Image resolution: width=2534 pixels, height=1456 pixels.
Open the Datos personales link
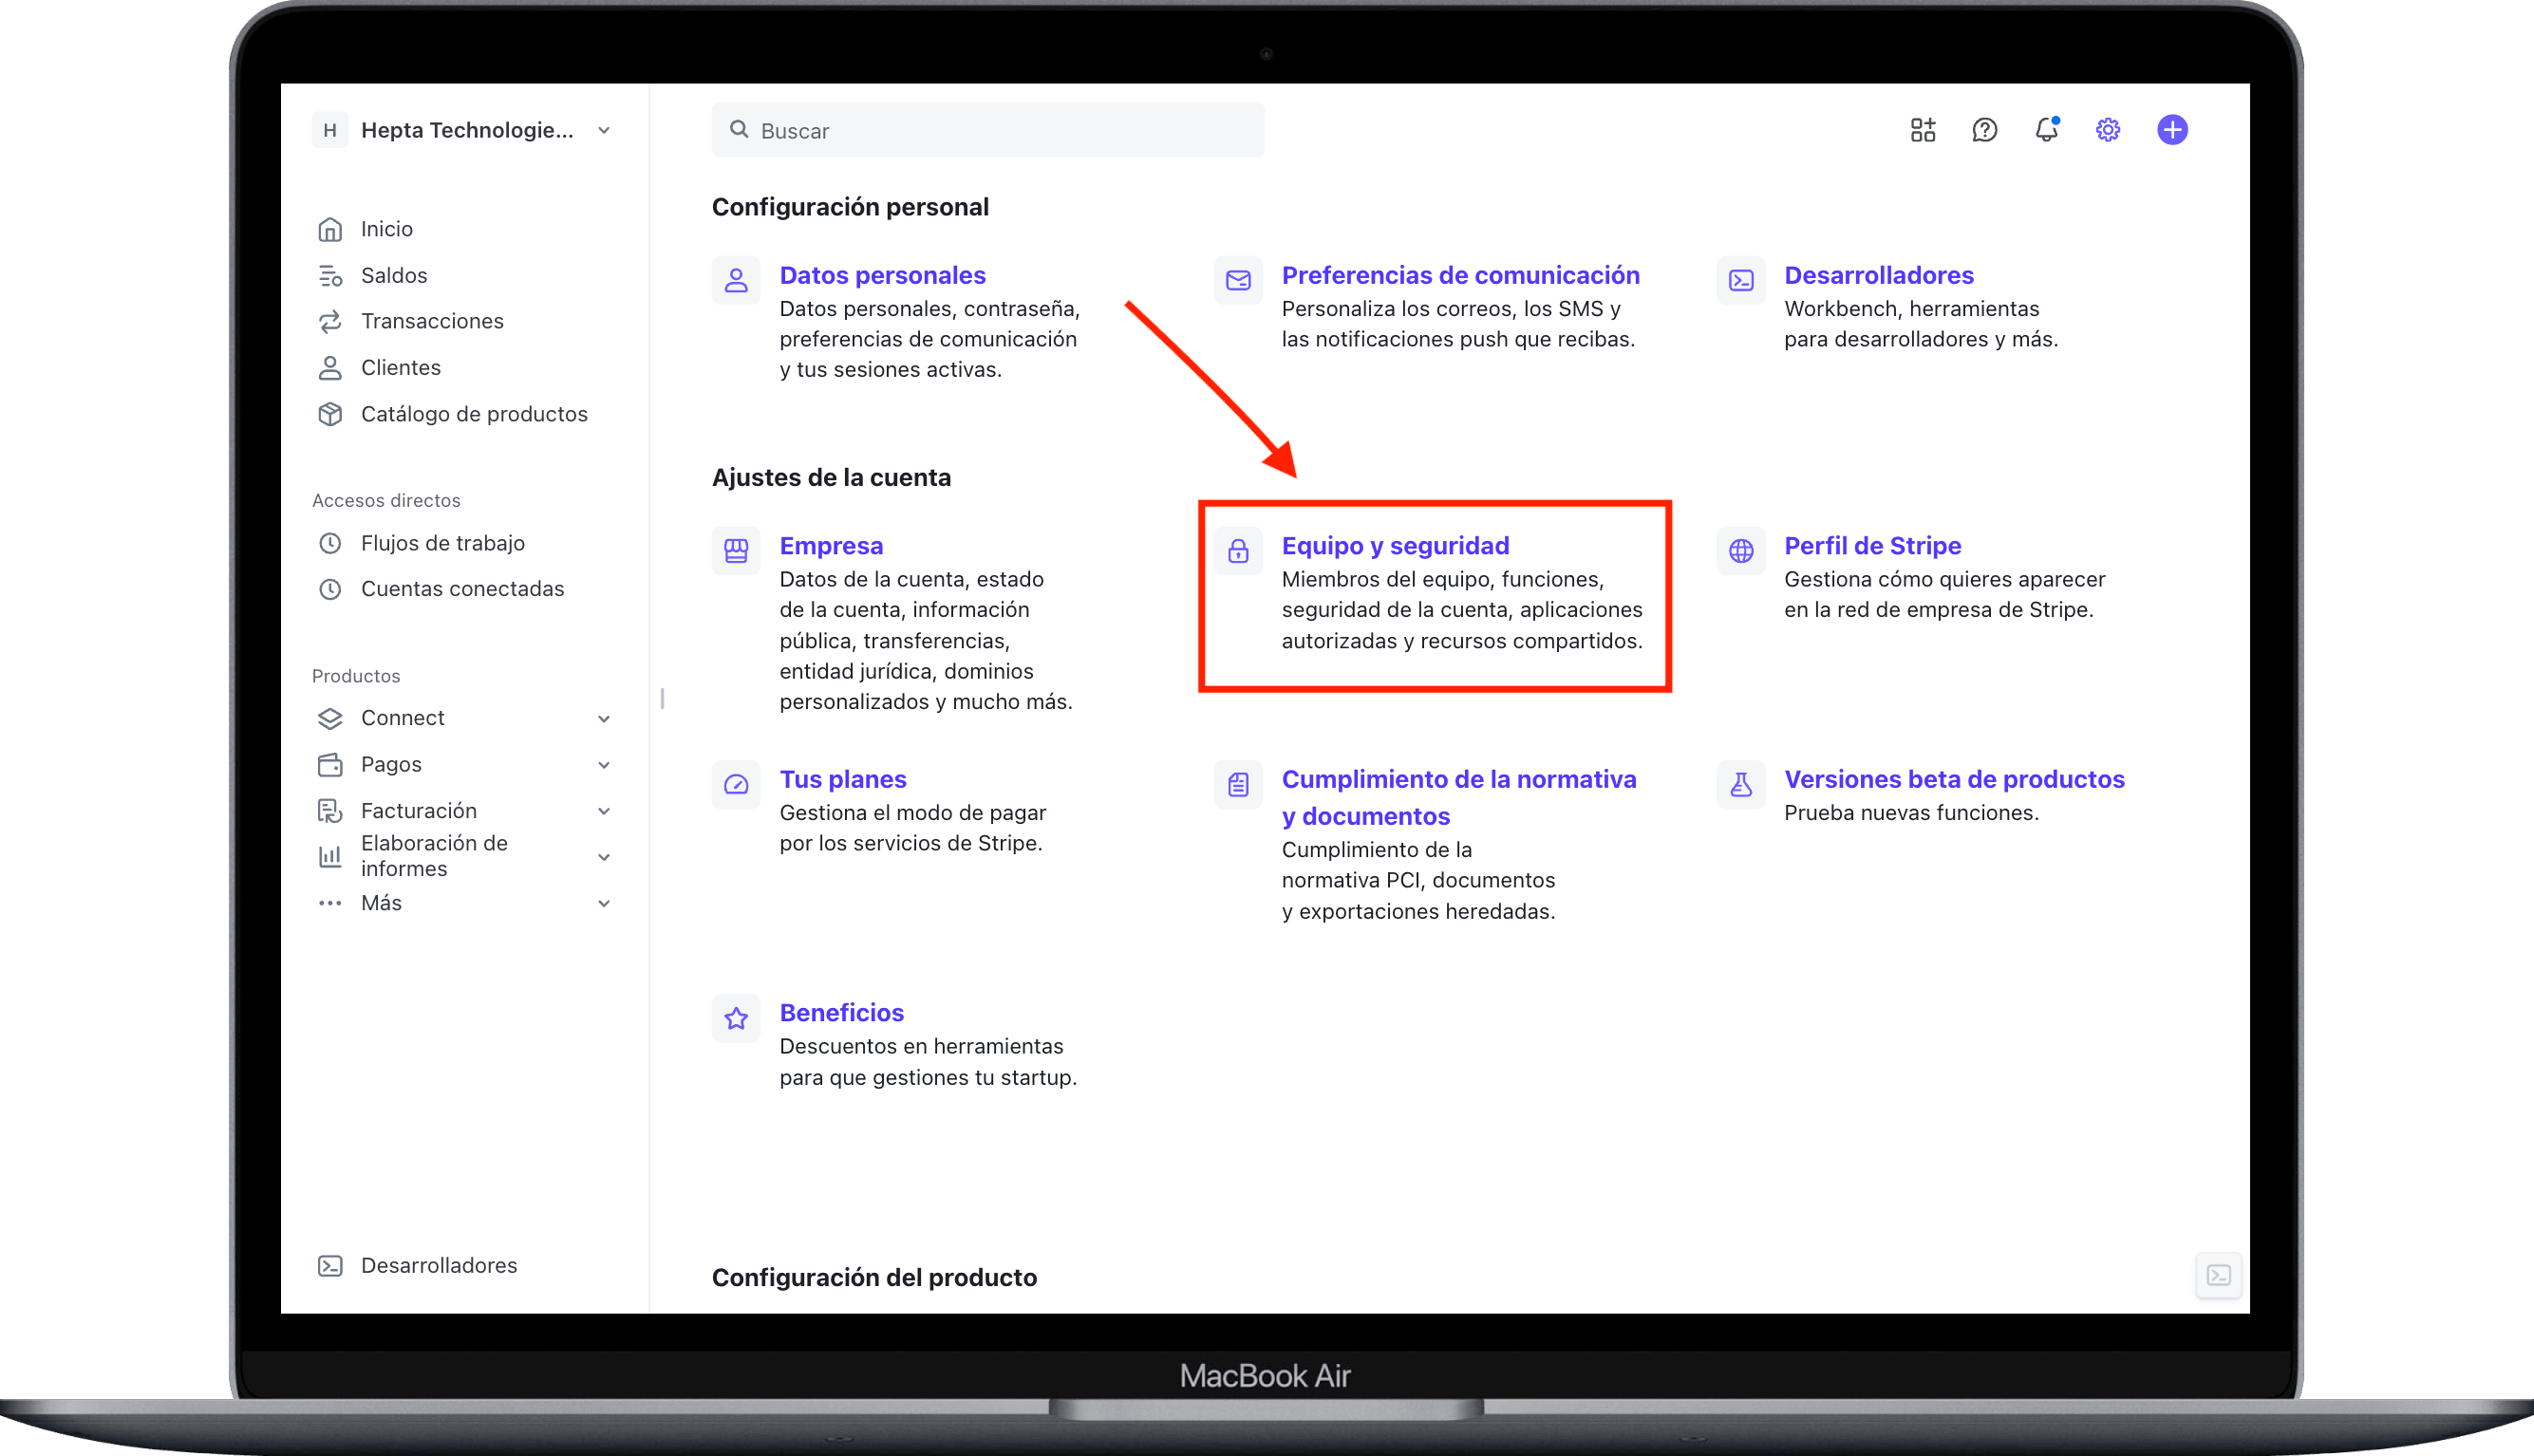[x=882, y=275]
